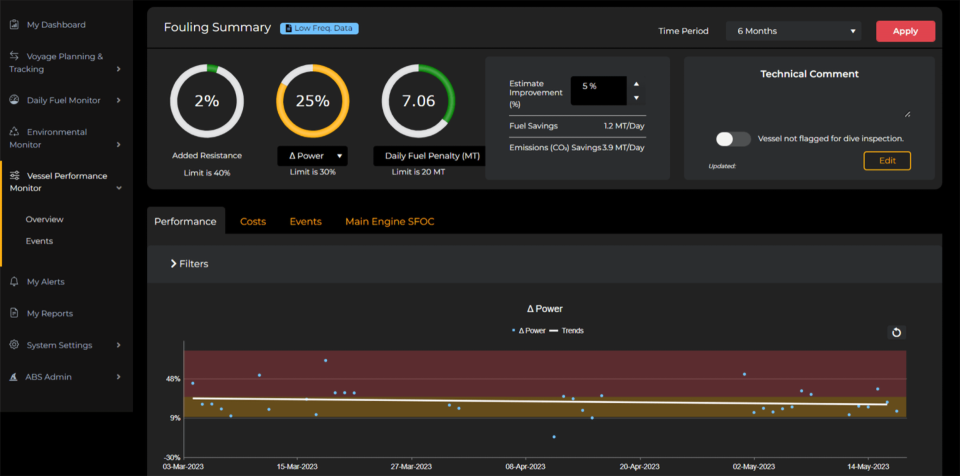Select the Daily Fuel Monitor gauge icon
Screen dimensions: 960x476
click(14, 100)
